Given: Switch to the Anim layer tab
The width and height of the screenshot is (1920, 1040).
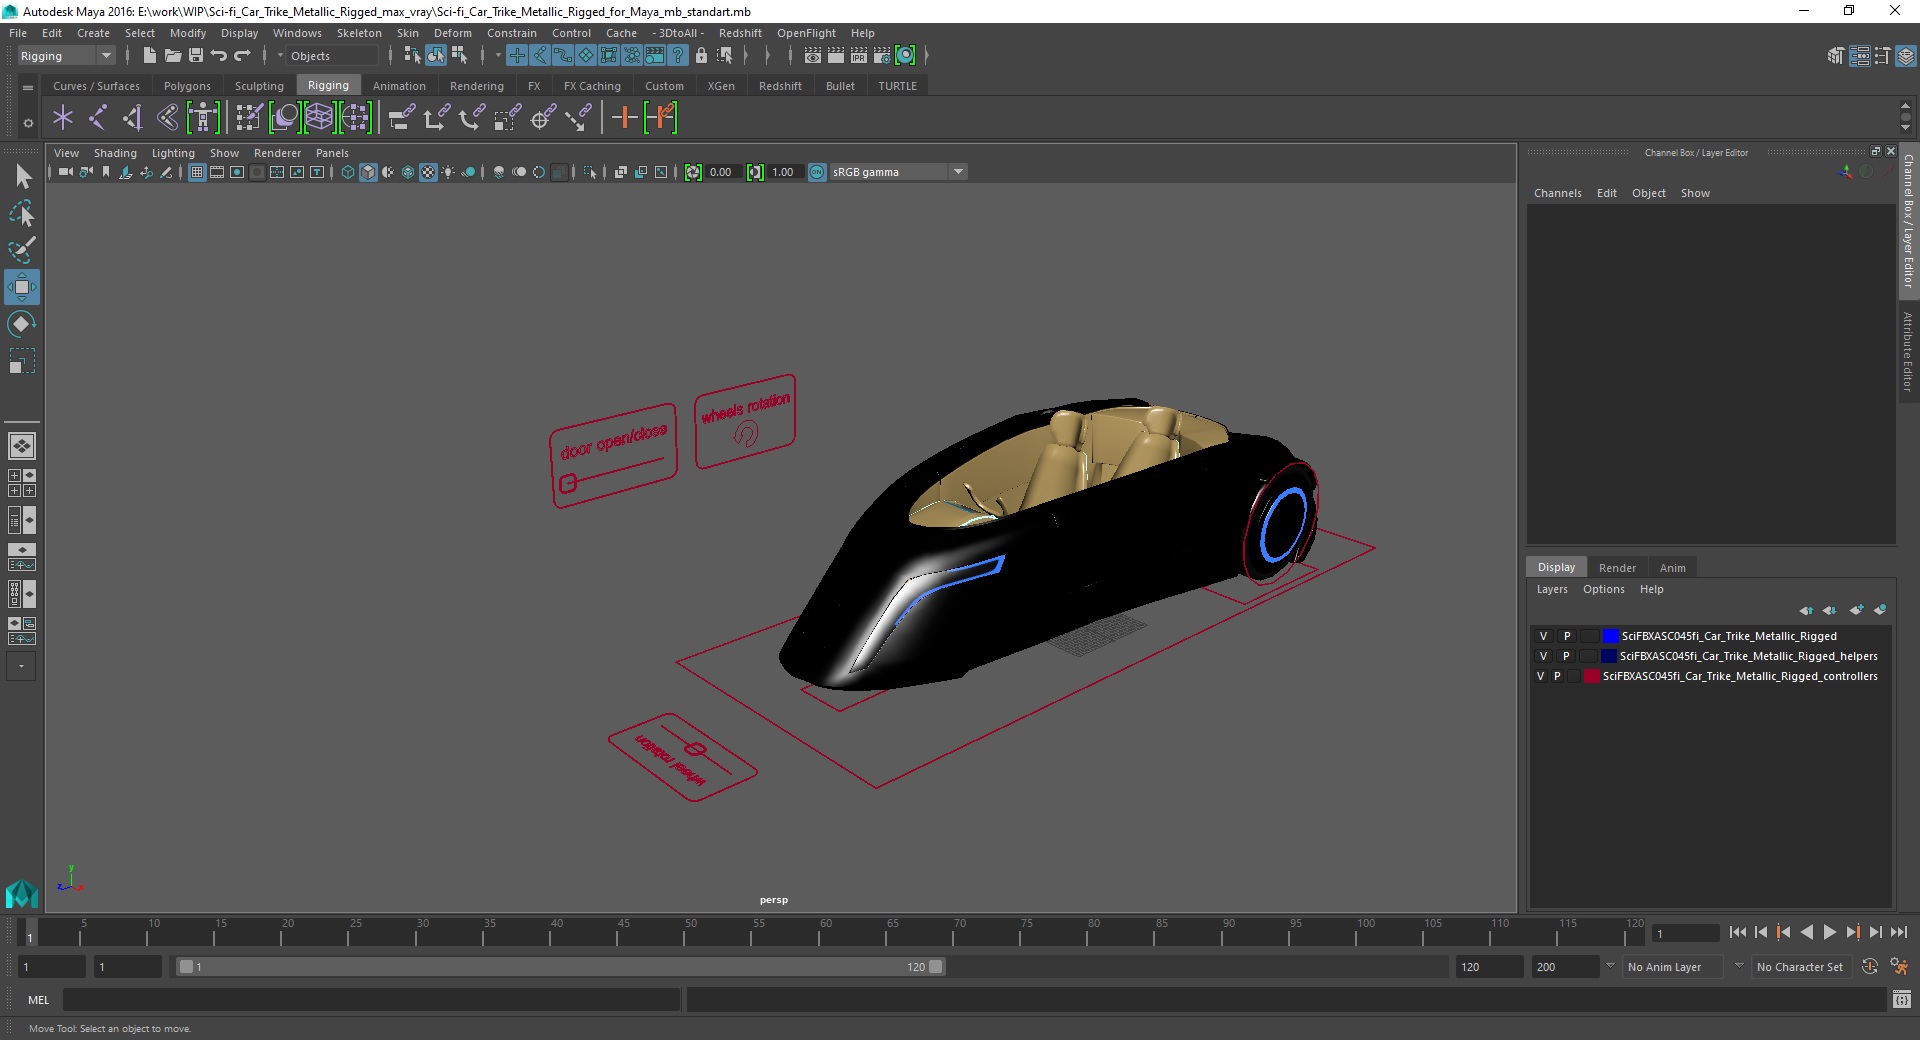Looking at the screenshot, I should 1672,567.
